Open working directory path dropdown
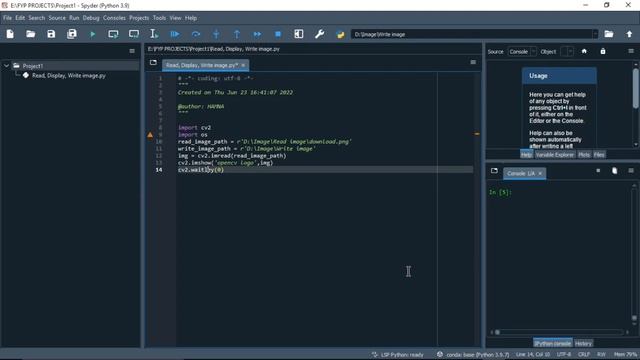The image size is (640, 360). 595,34
